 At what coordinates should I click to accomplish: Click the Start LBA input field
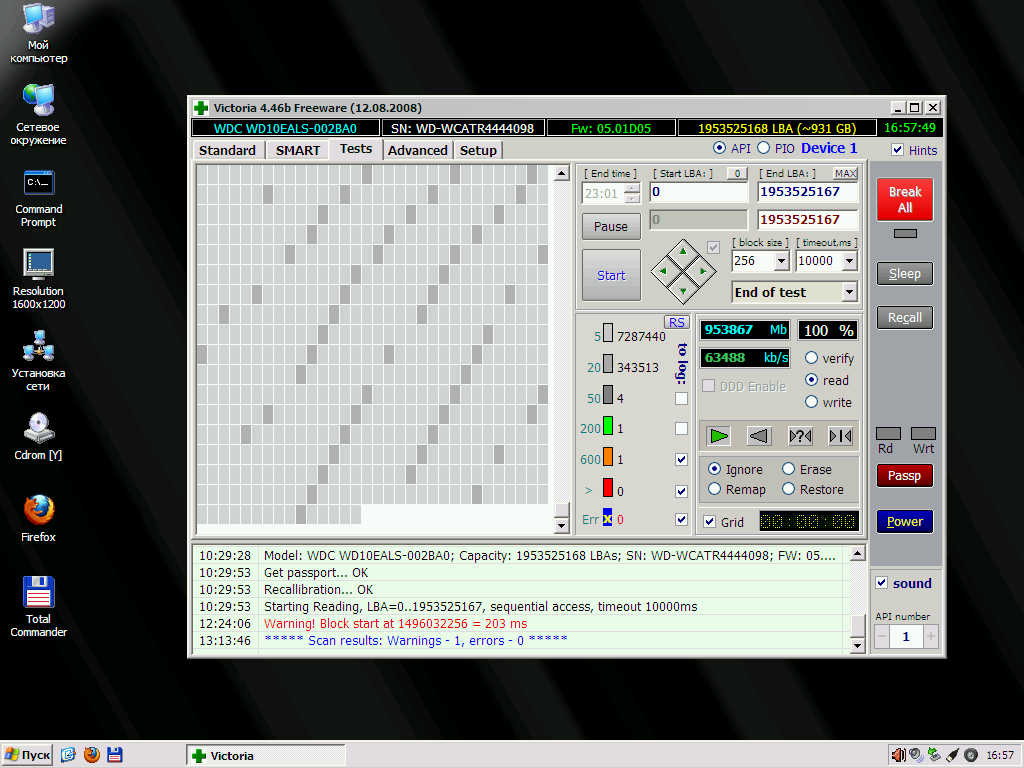(x=698, y=192)
